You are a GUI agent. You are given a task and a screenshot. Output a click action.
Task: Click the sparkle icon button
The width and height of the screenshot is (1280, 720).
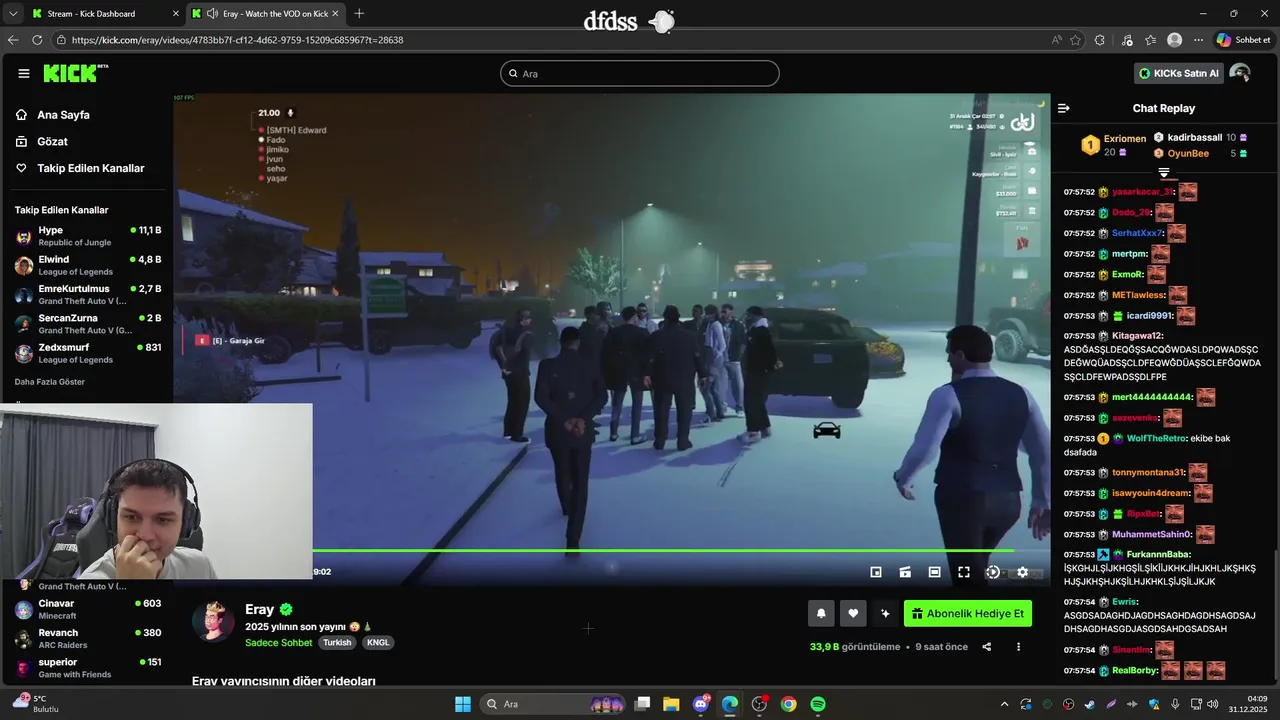click(x=885, y=614)
